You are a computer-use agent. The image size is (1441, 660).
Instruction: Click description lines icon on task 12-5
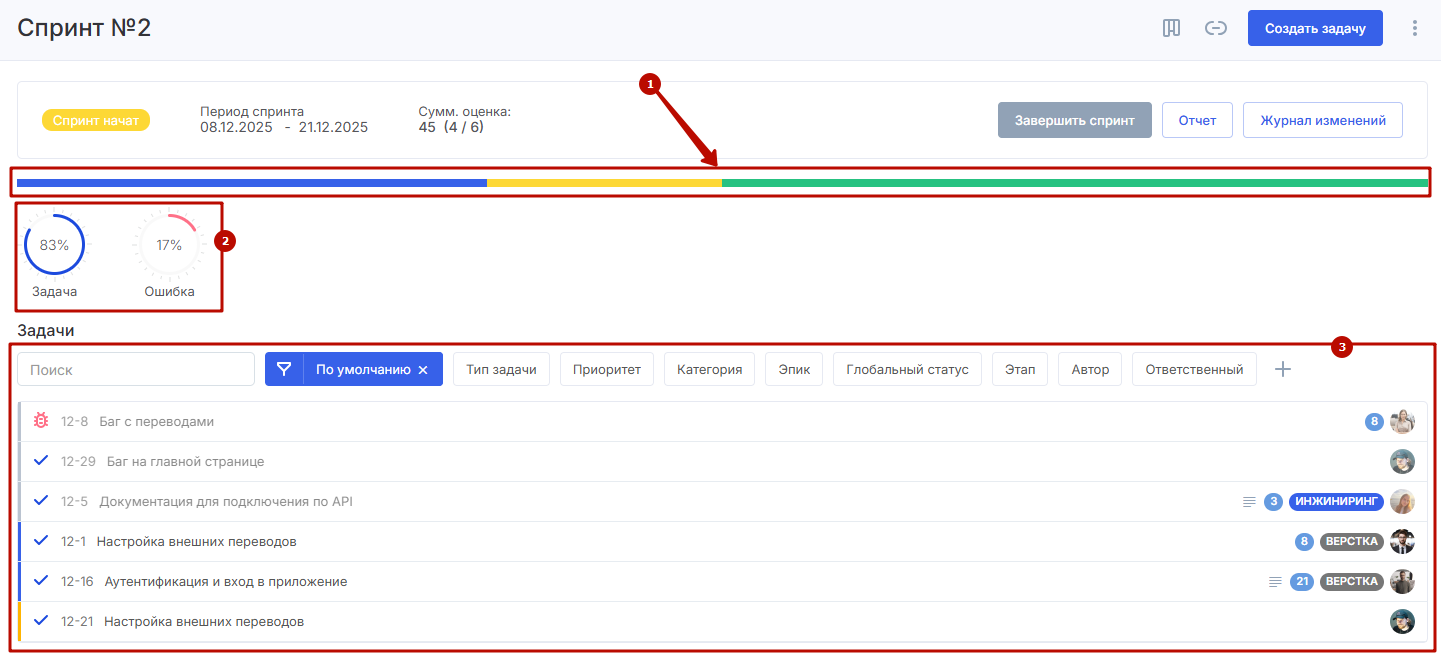(1249, 501)
